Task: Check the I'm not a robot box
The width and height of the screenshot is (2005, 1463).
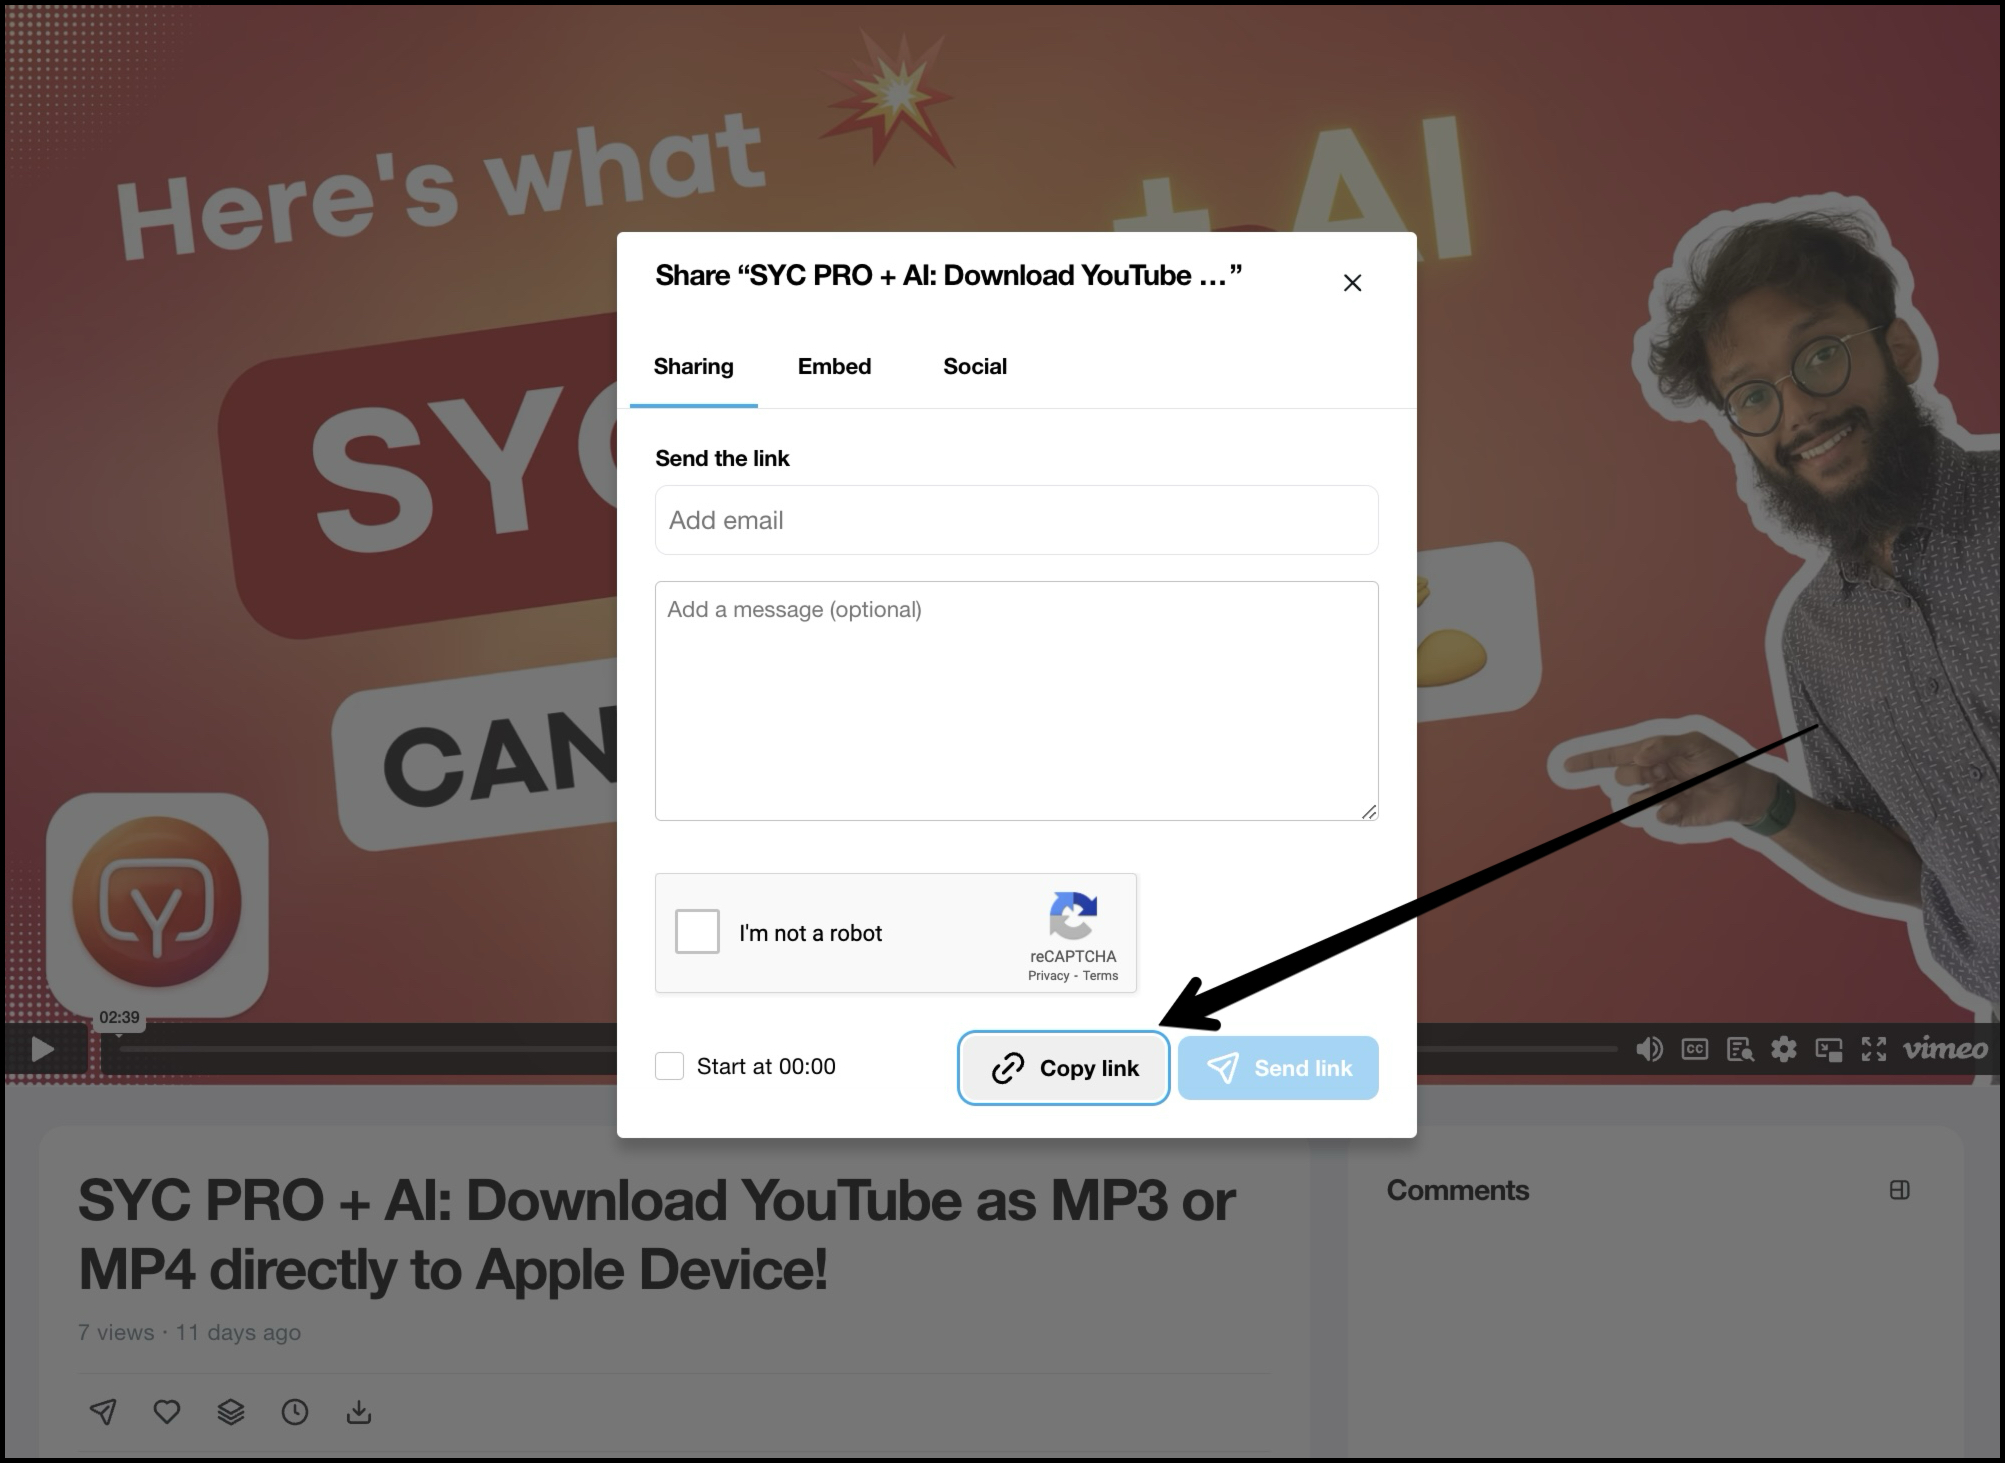Action: (697, 932)
